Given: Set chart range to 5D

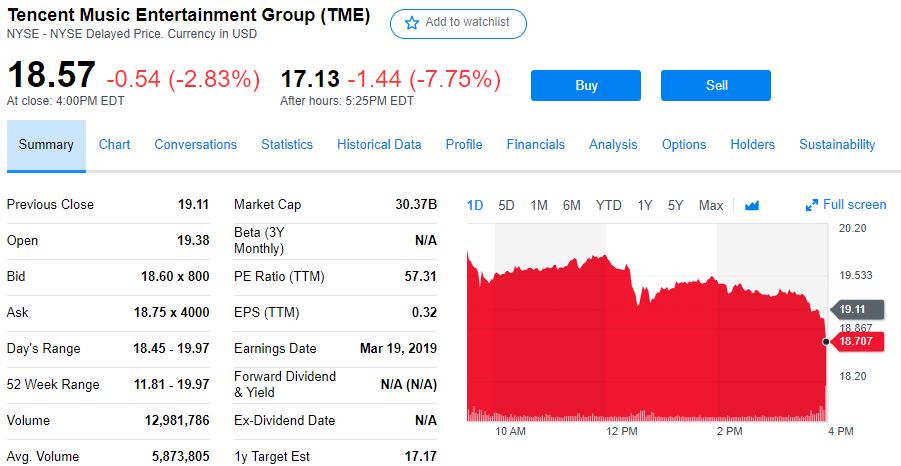Looking at the screenshot, I should 506,206.
